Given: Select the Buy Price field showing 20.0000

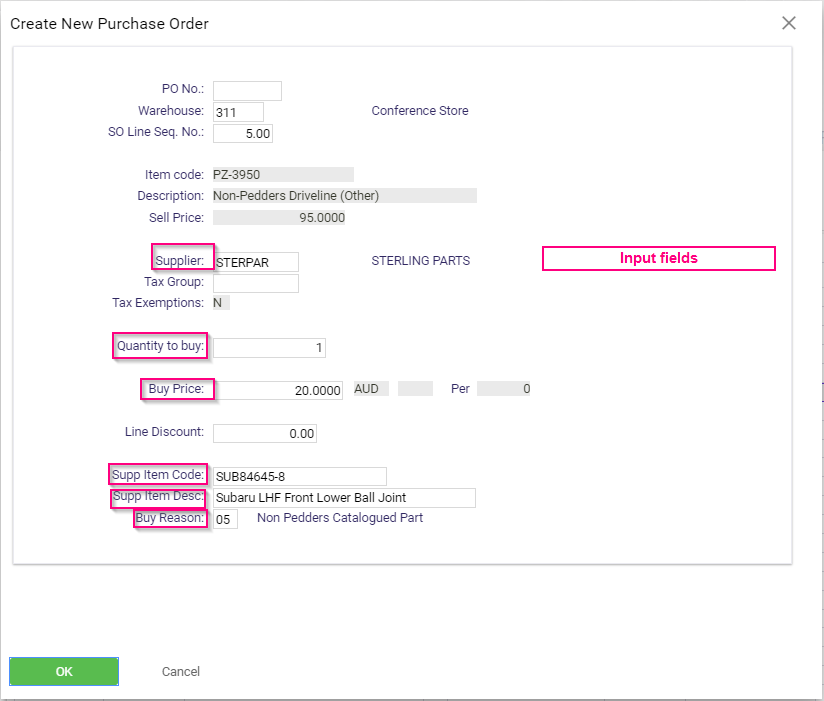Looking at the screenshot, I should pyautogui.click(x=278, y=390).
